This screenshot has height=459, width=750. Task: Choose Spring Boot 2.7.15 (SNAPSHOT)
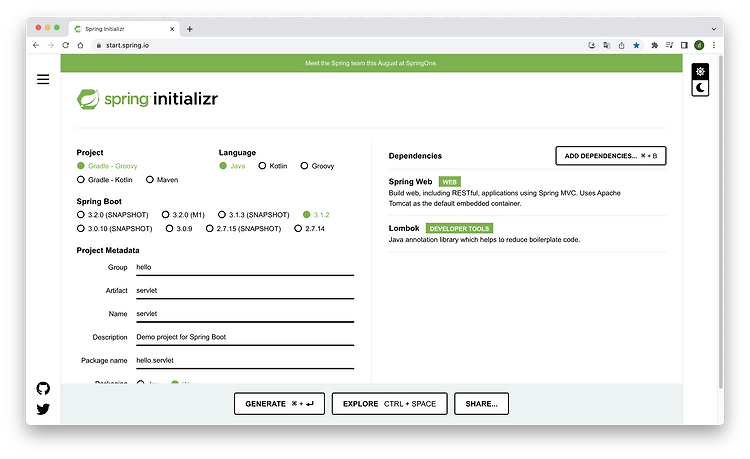coord(244,229)
